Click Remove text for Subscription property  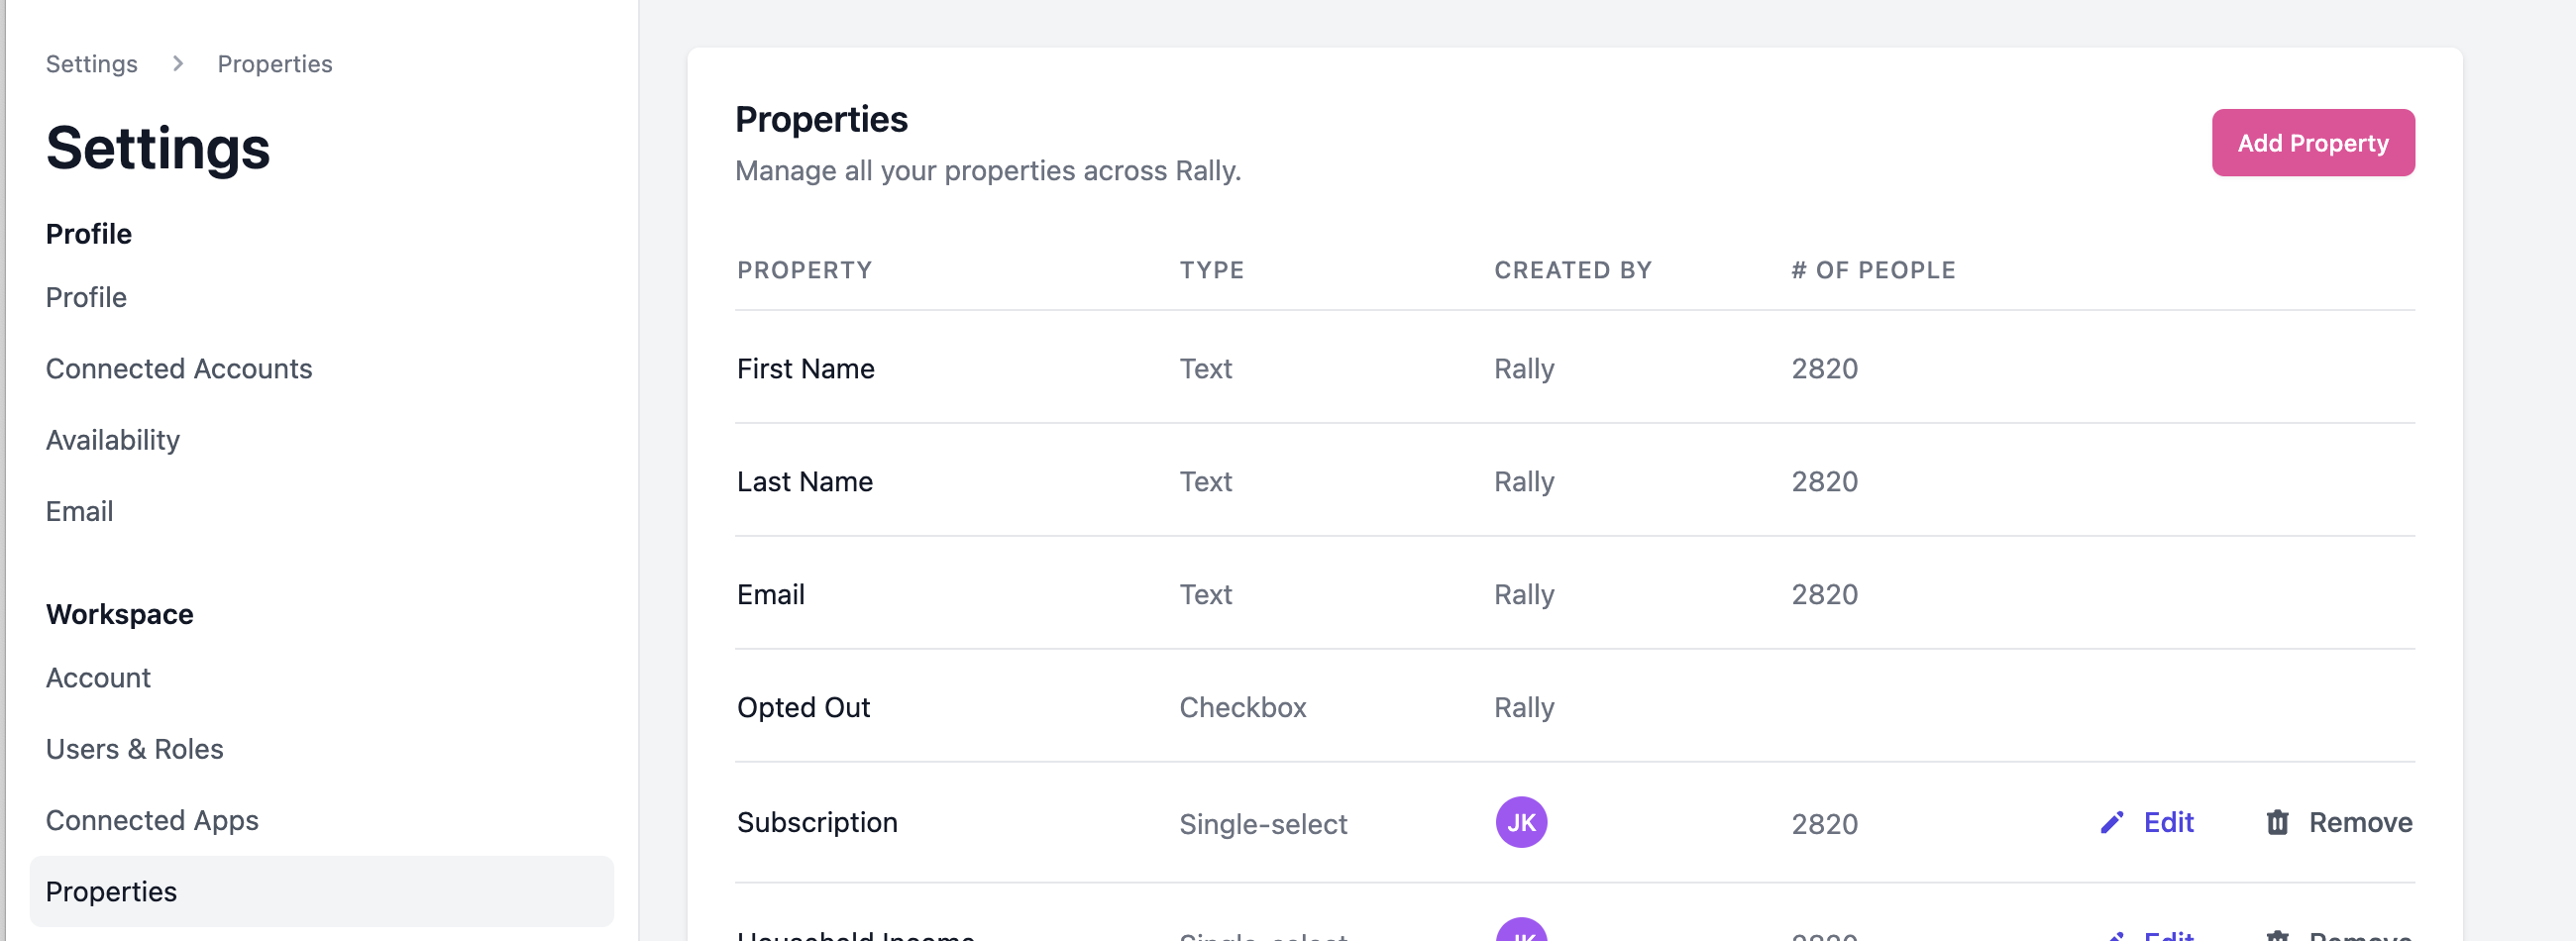click(2360, 822)
